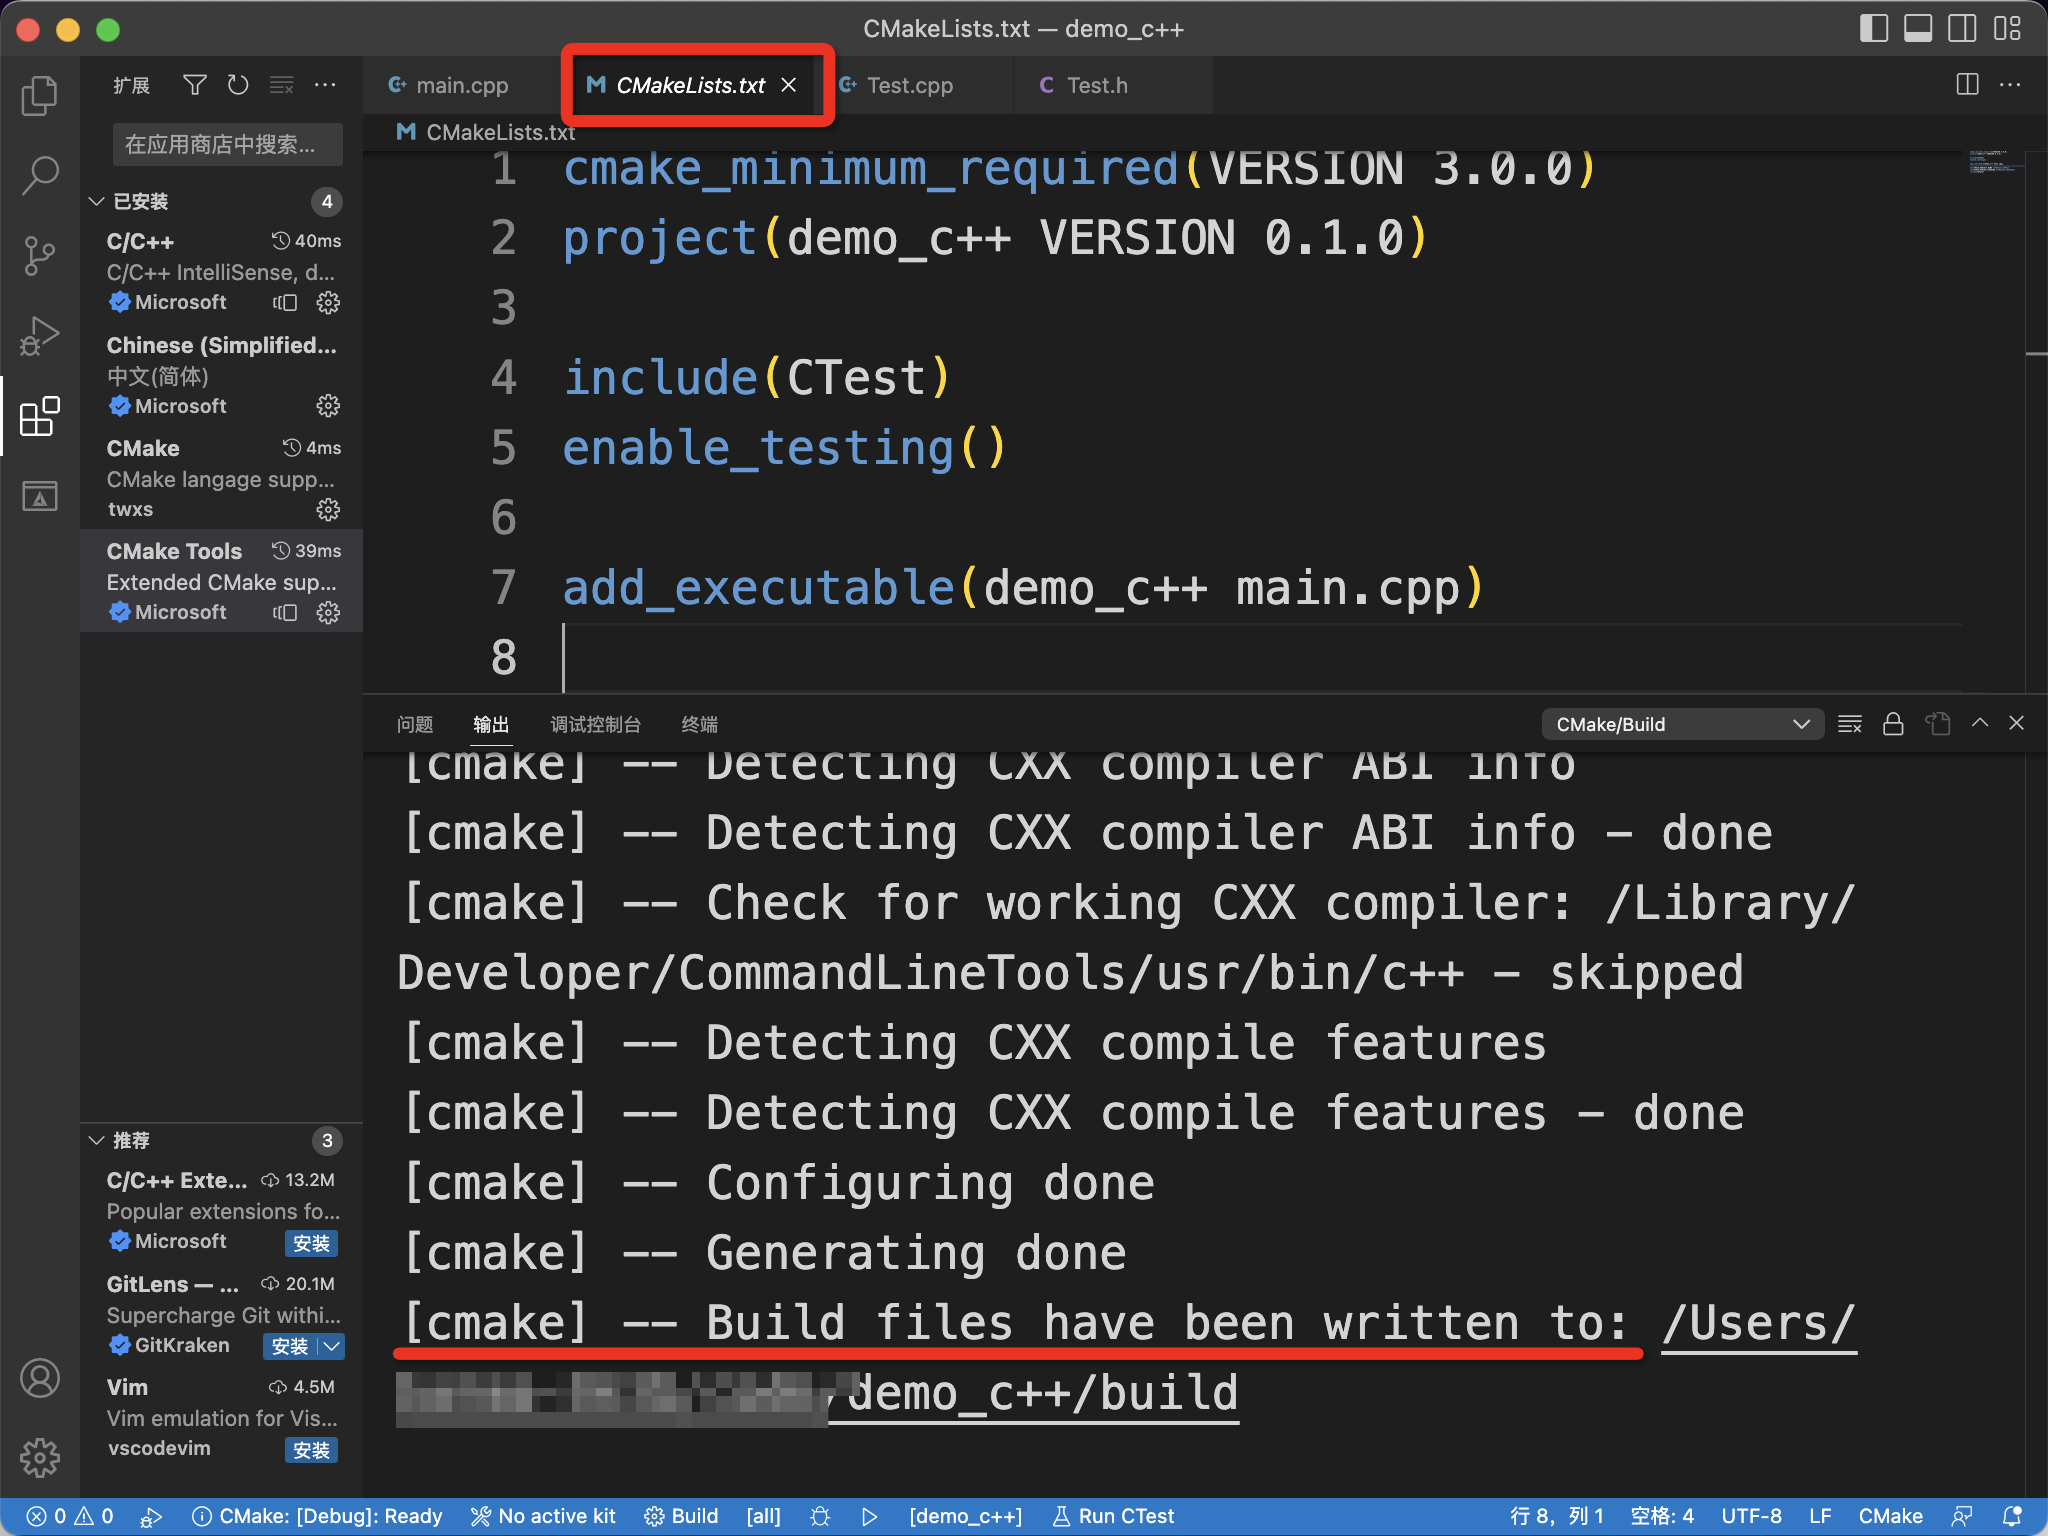The width and height of the screenshot is (2048, 1536).
Task: Click the editor minimap
Action: pos(1995,162)
